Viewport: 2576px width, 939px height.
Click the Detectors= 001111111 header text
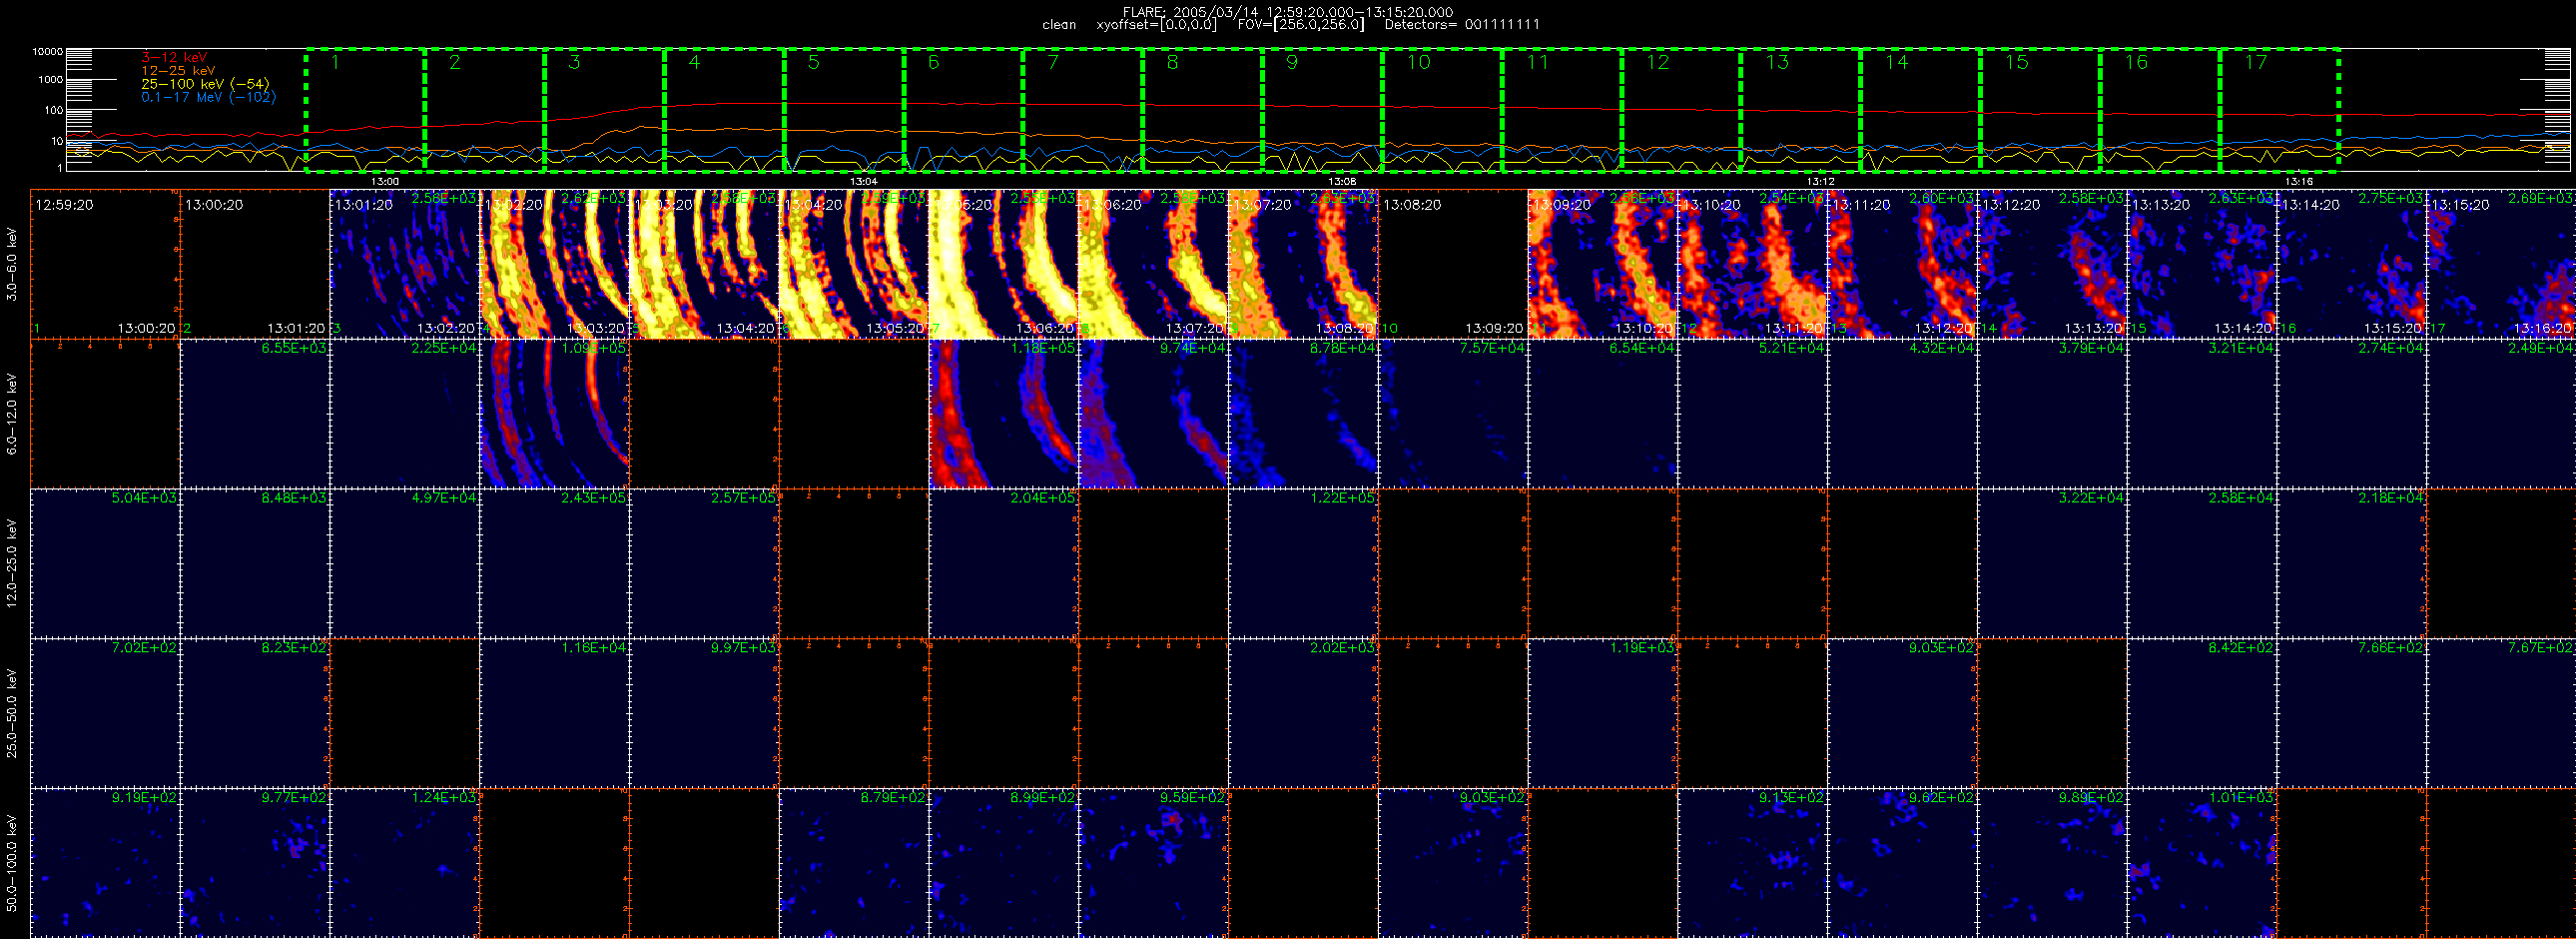click(x=1462, y=24)
